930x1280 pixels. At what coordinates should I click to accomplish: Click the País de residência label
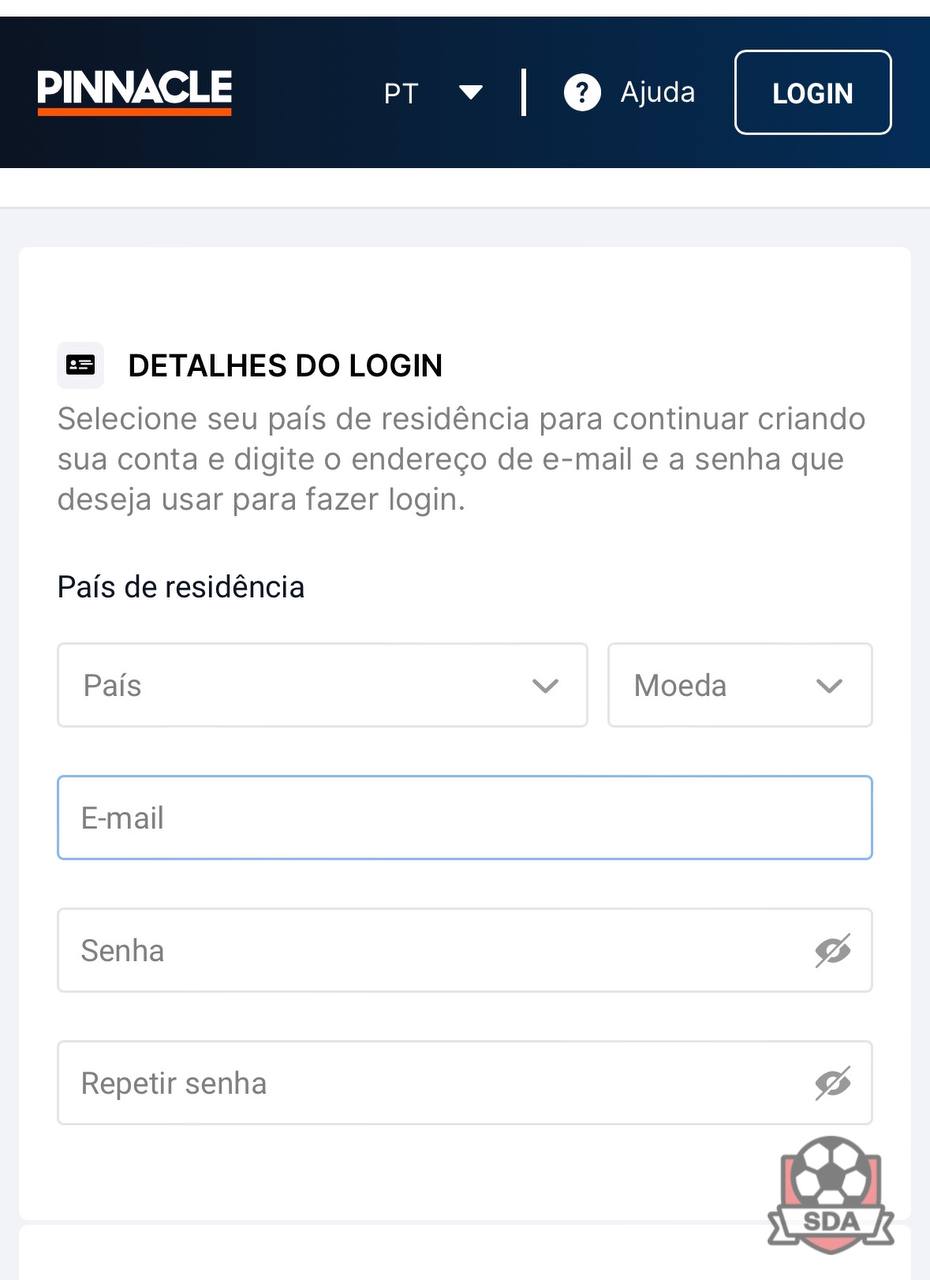[181, 587]
